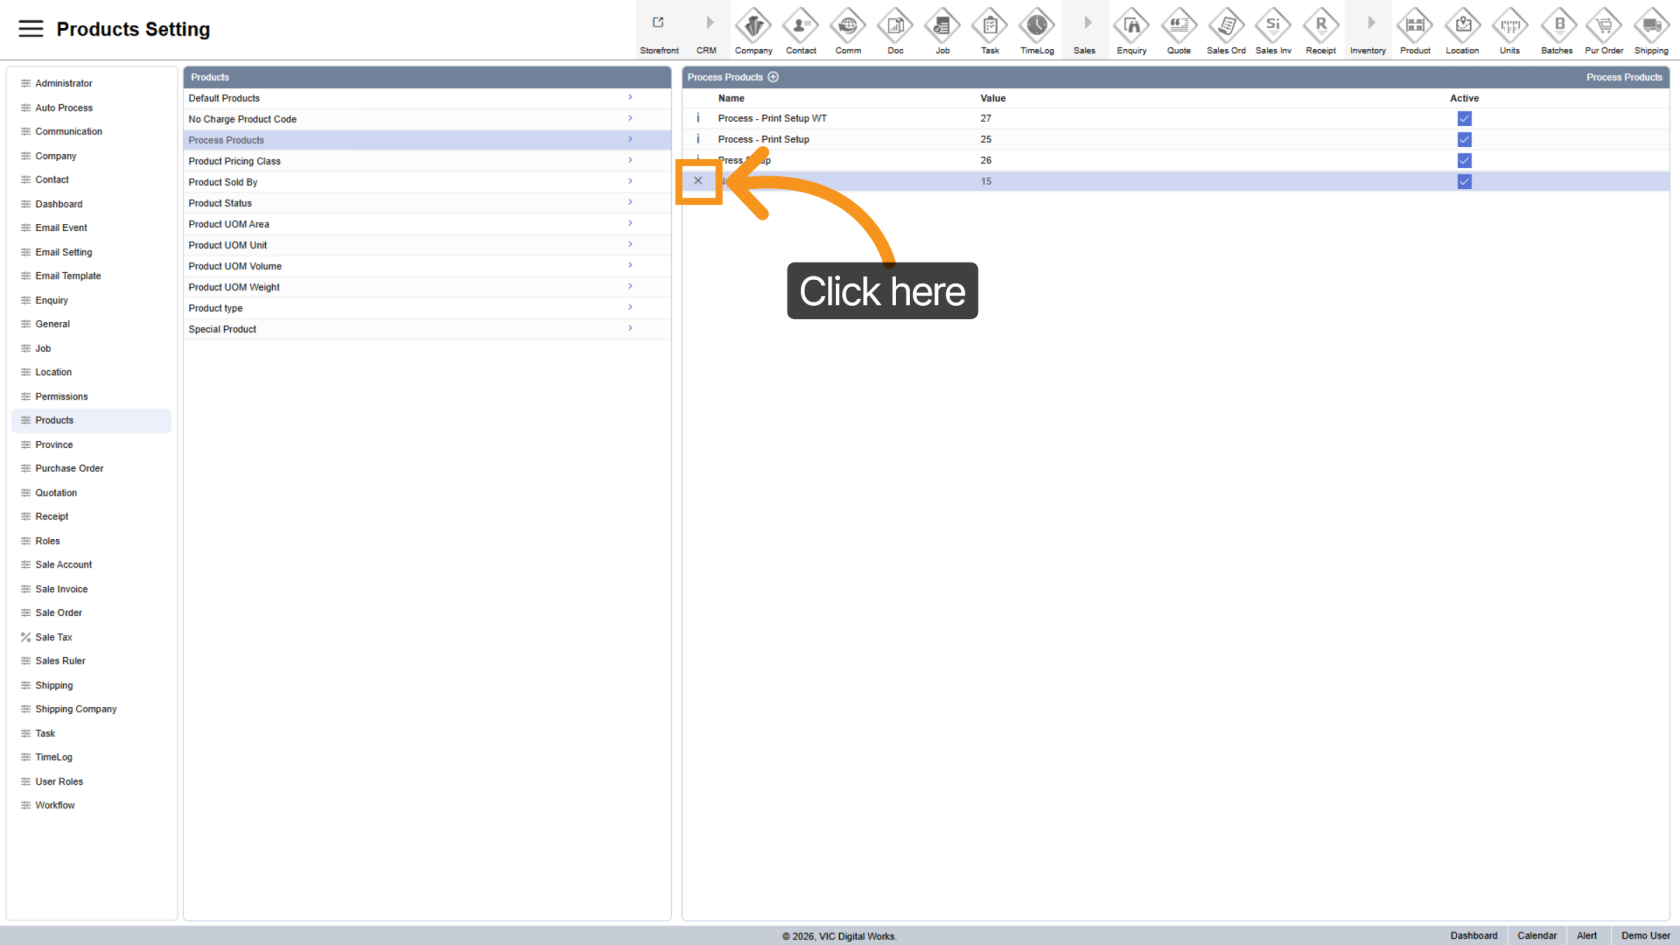Open the Job module icon
The image size is (1680, 945).
(x=943, y=25)
